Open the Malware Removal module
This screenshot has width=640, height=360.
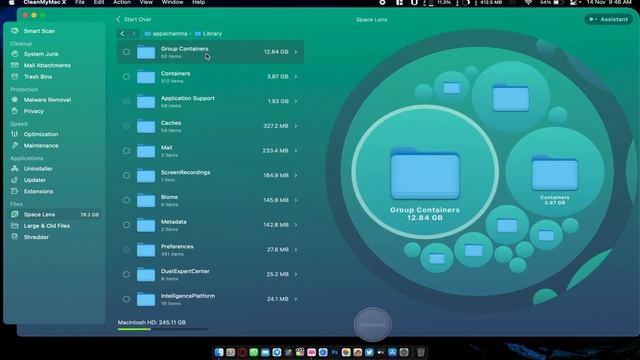click(47, 100)
